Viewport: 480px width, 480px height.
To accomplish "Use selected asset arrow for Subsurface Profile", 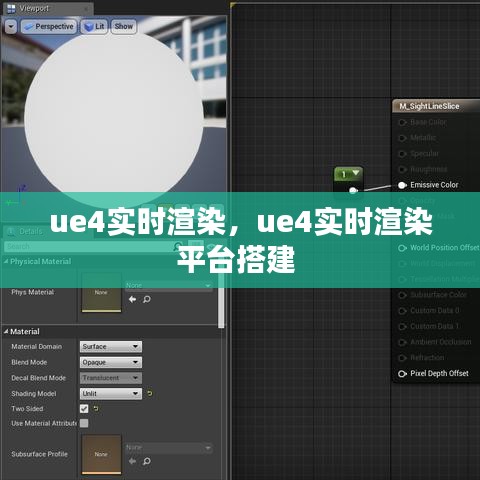I will [x=132, y=461].
